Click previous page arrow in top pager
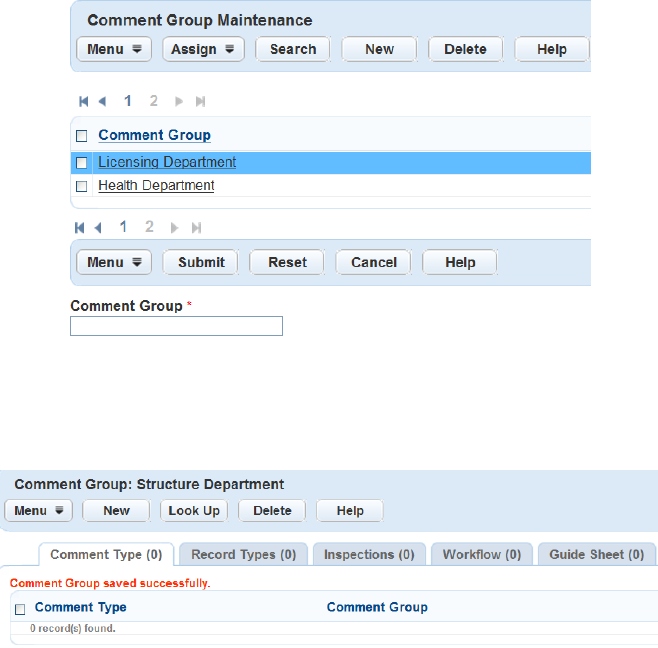This screenshot has width=658, height=648. click(102, 101)
